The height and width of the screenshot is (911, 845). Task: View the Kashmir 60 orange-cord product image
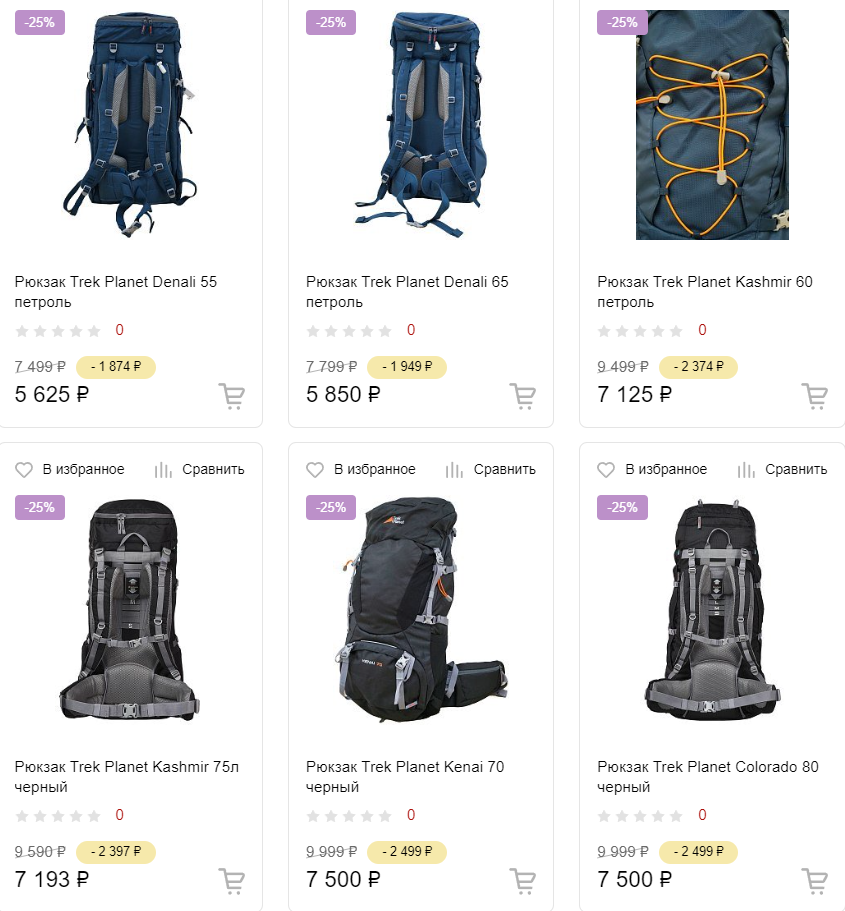712,124
